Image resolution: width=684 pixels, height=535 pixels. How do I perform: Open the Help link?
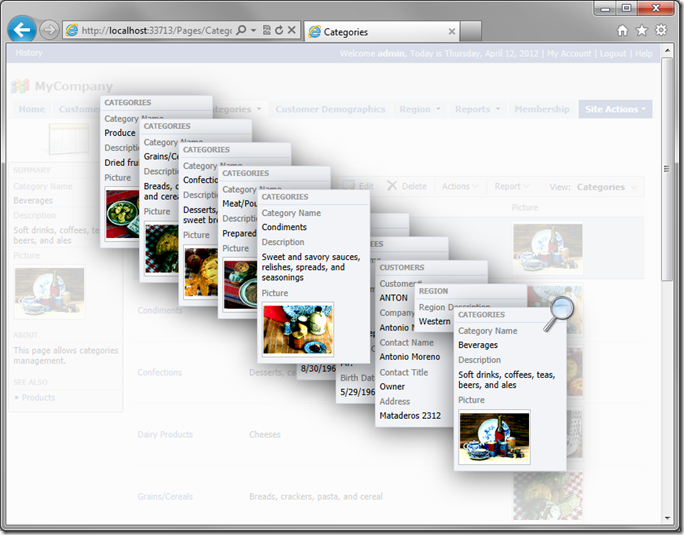(x=643, y=53)
